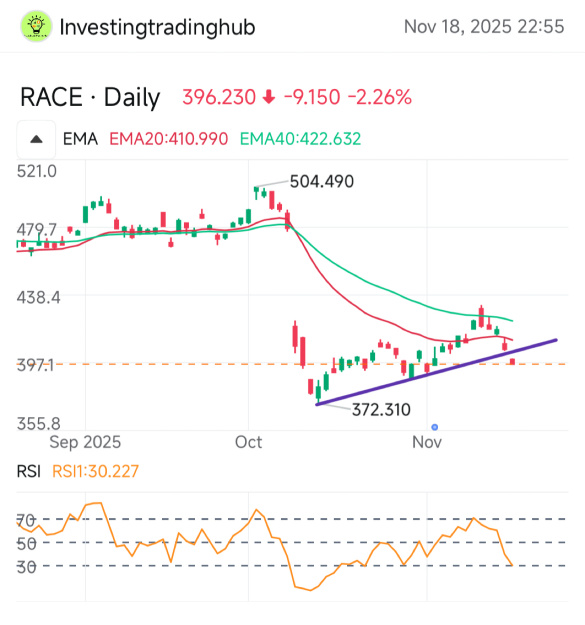Click the red down arrow price indicator
This screenshot has width=585, height=625.
tap(269, 97)
